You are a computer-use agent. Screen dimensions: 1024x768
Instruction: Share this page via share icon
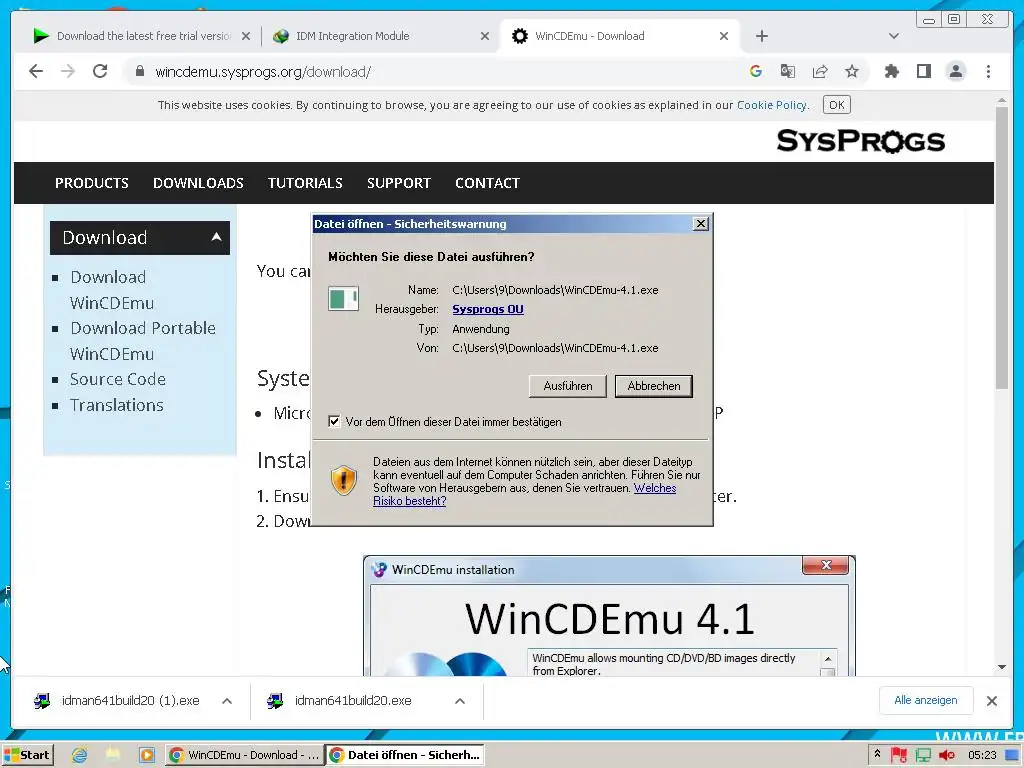(820, 71)
